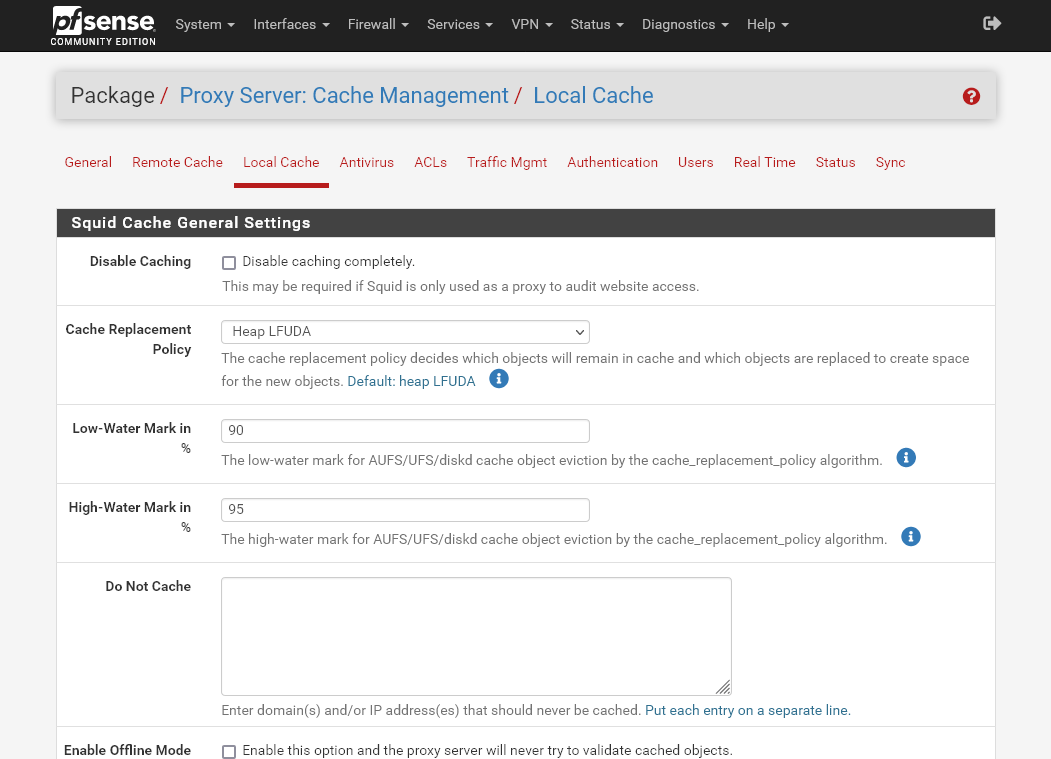
Task: Click inside the Do Not Cache textarea
Action: 475,635
